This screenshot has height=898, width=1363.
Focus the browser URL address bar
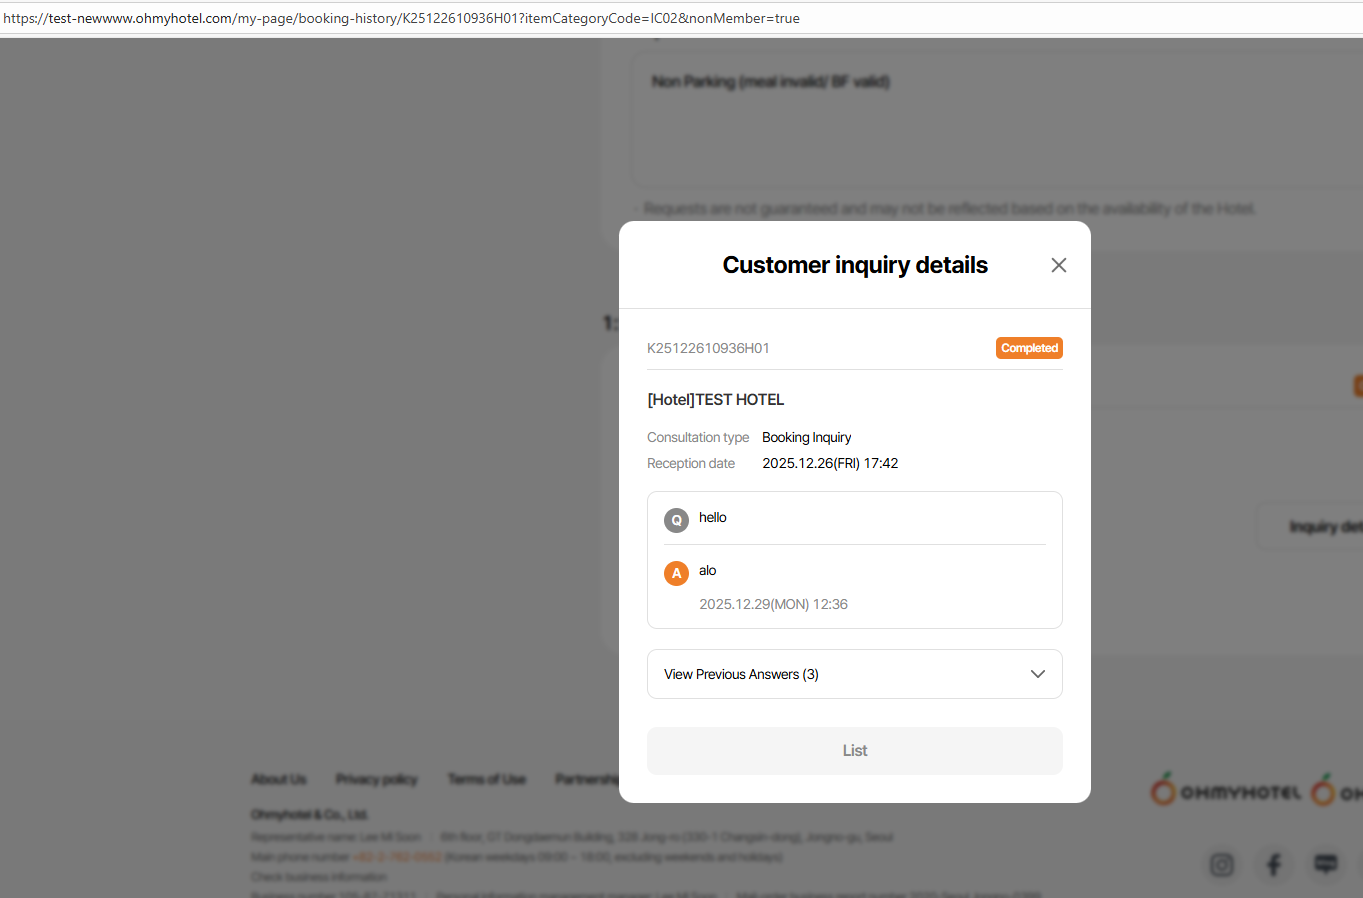681,18
